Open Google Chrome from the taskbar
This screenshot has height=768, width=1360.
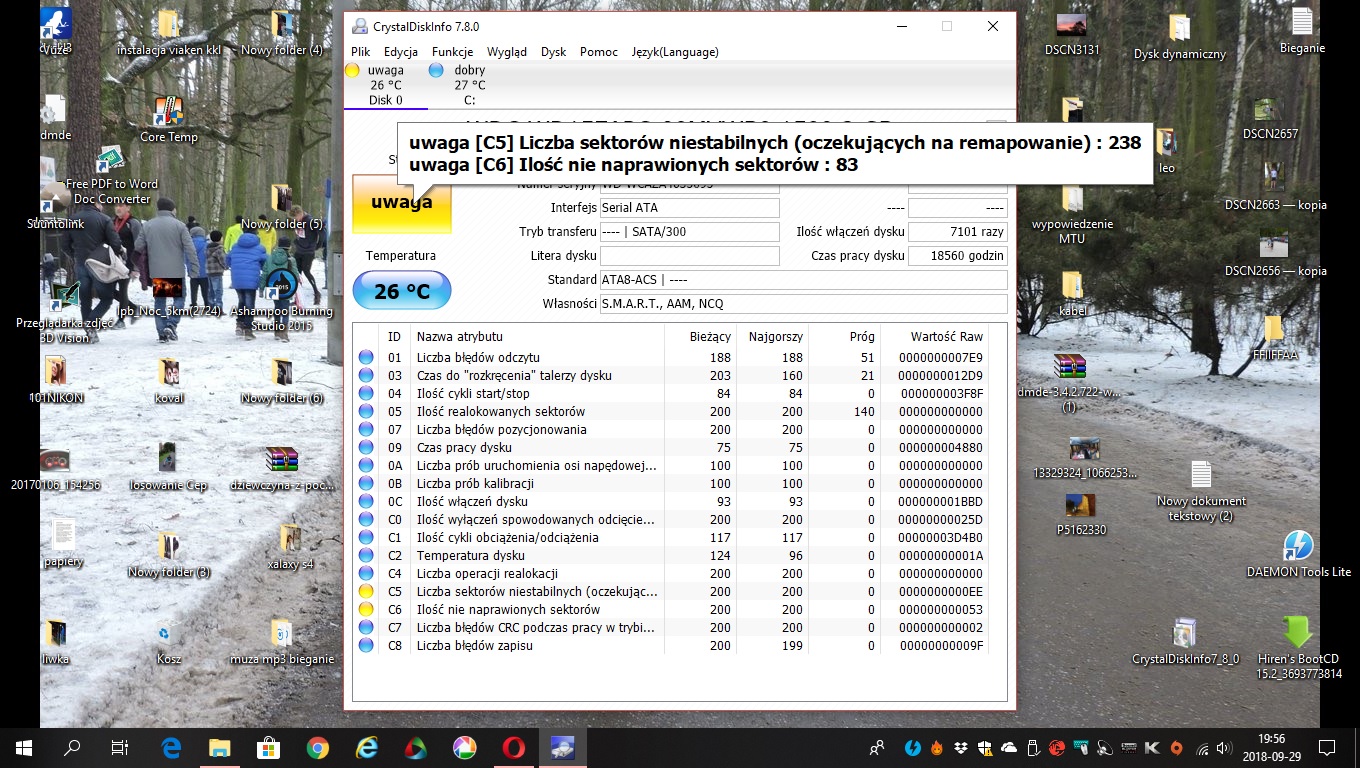pos(318,748)
